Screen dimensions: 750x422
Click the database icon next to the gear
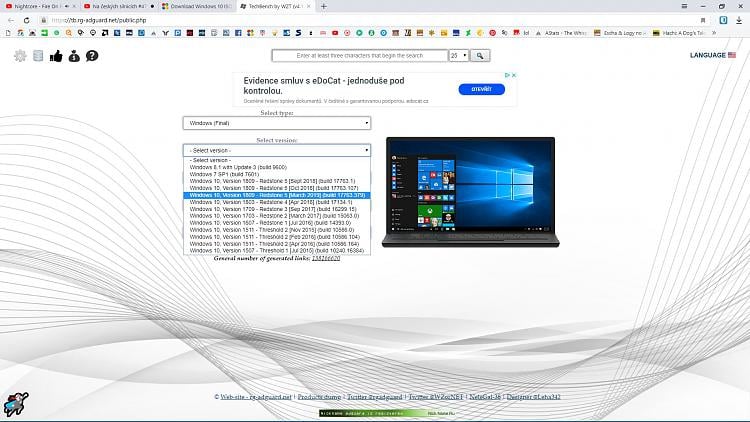point(38,56)
